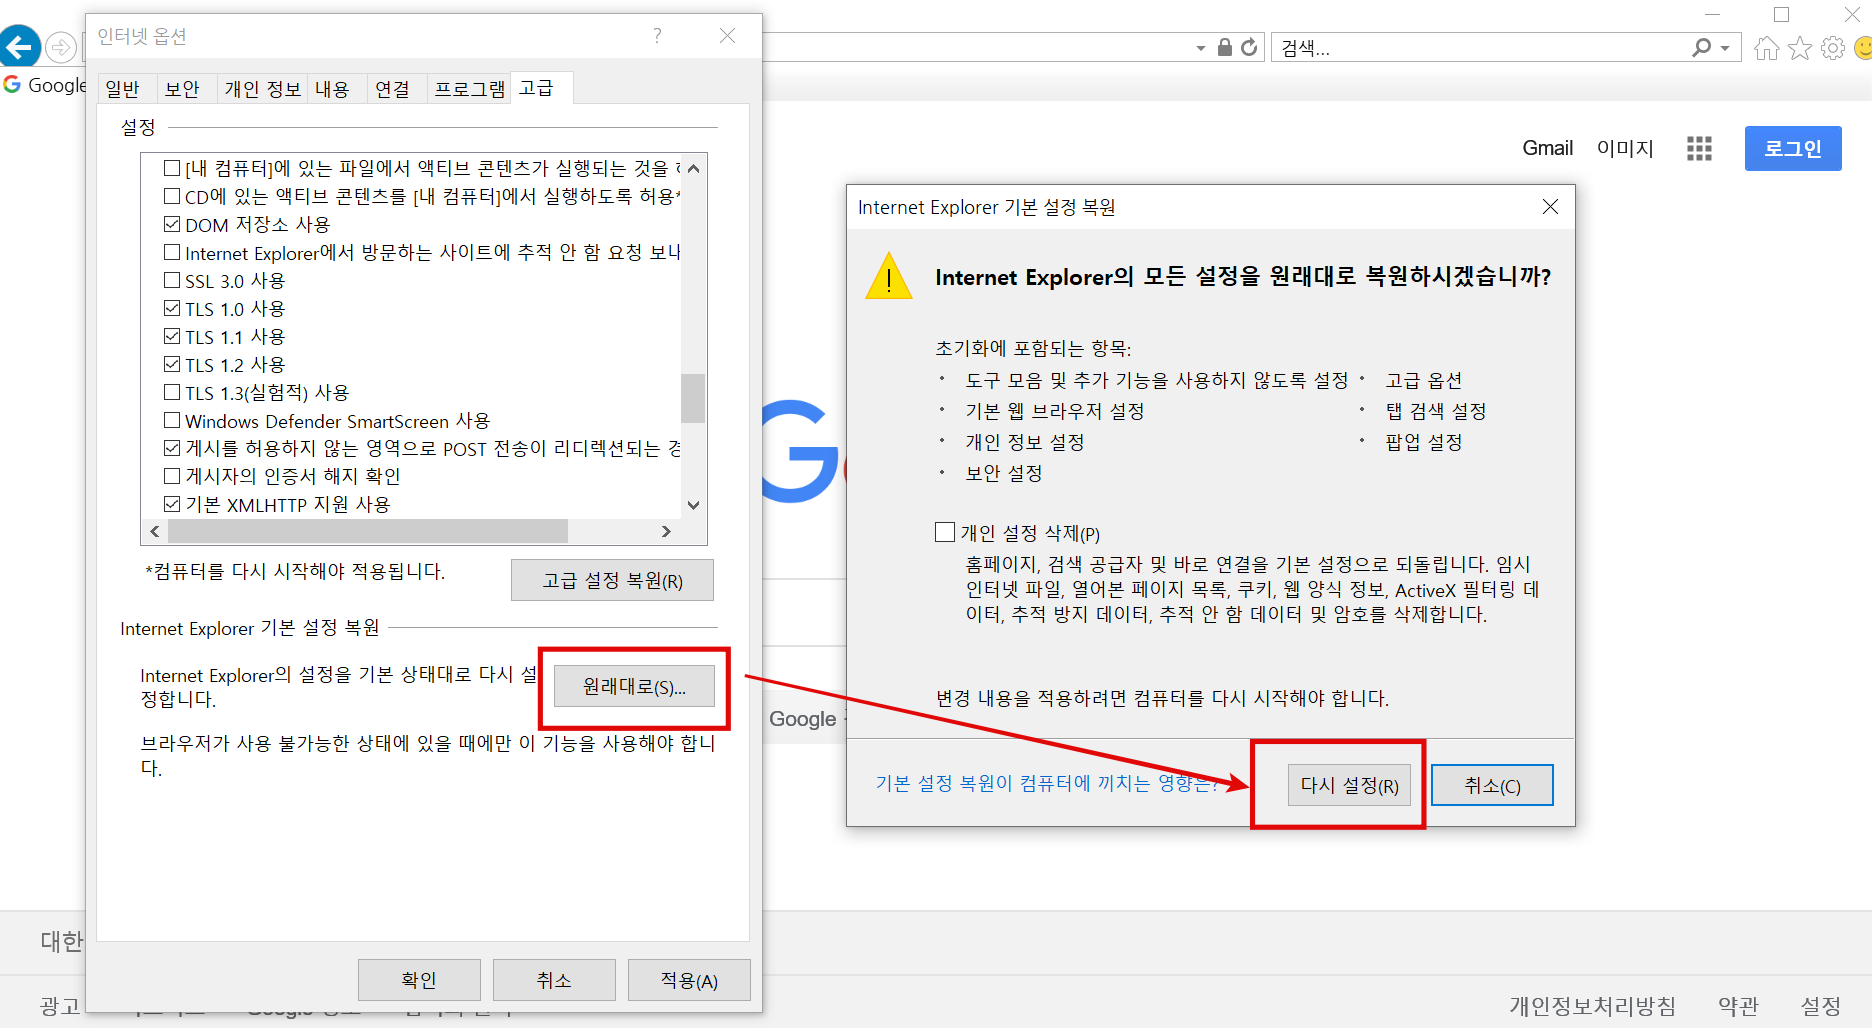The height and width of the screenshot is (1028, 1872).
Task: Toggle 기본 XMLHTTP 지원 사용 checkbox
Action: [172, 504]
